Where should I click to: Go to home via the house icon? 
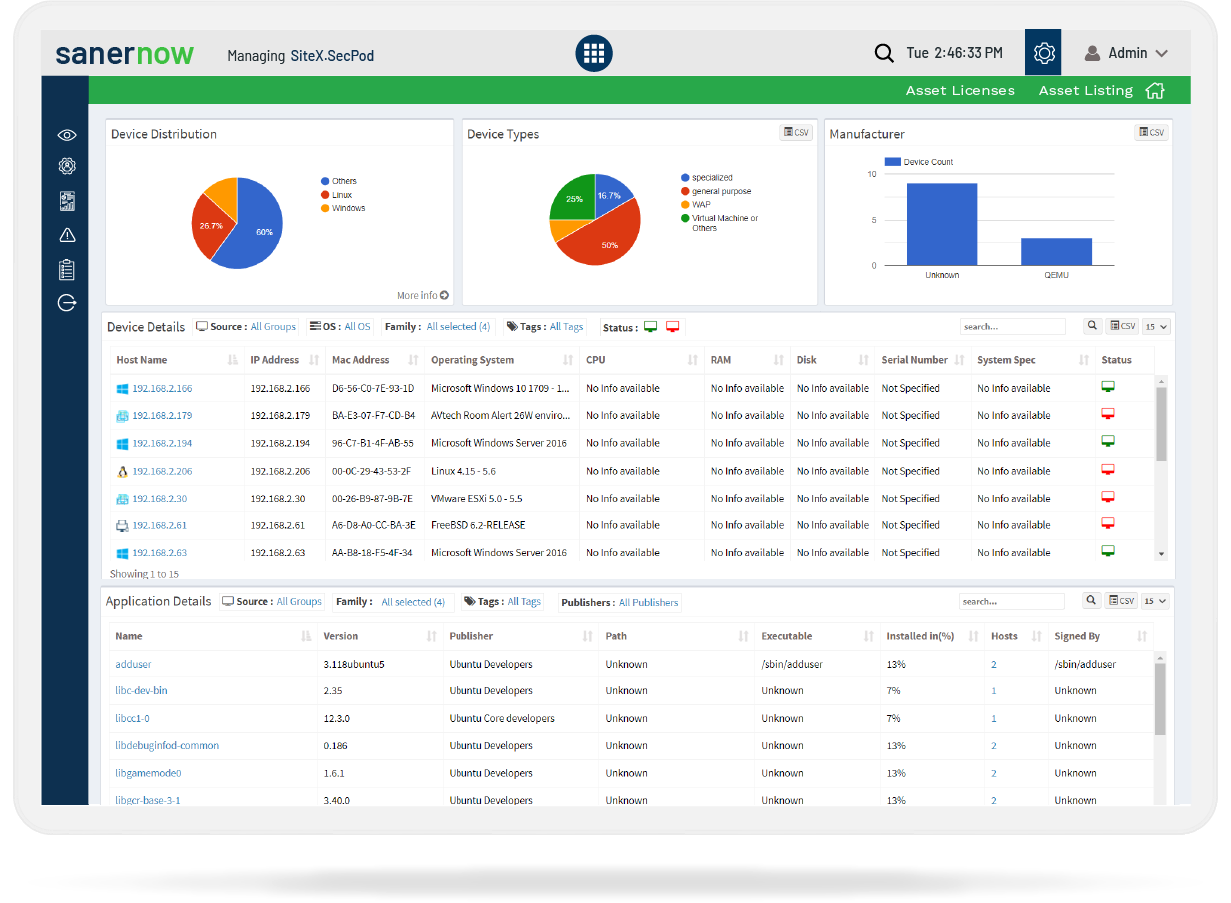(x=1155, y=90)
